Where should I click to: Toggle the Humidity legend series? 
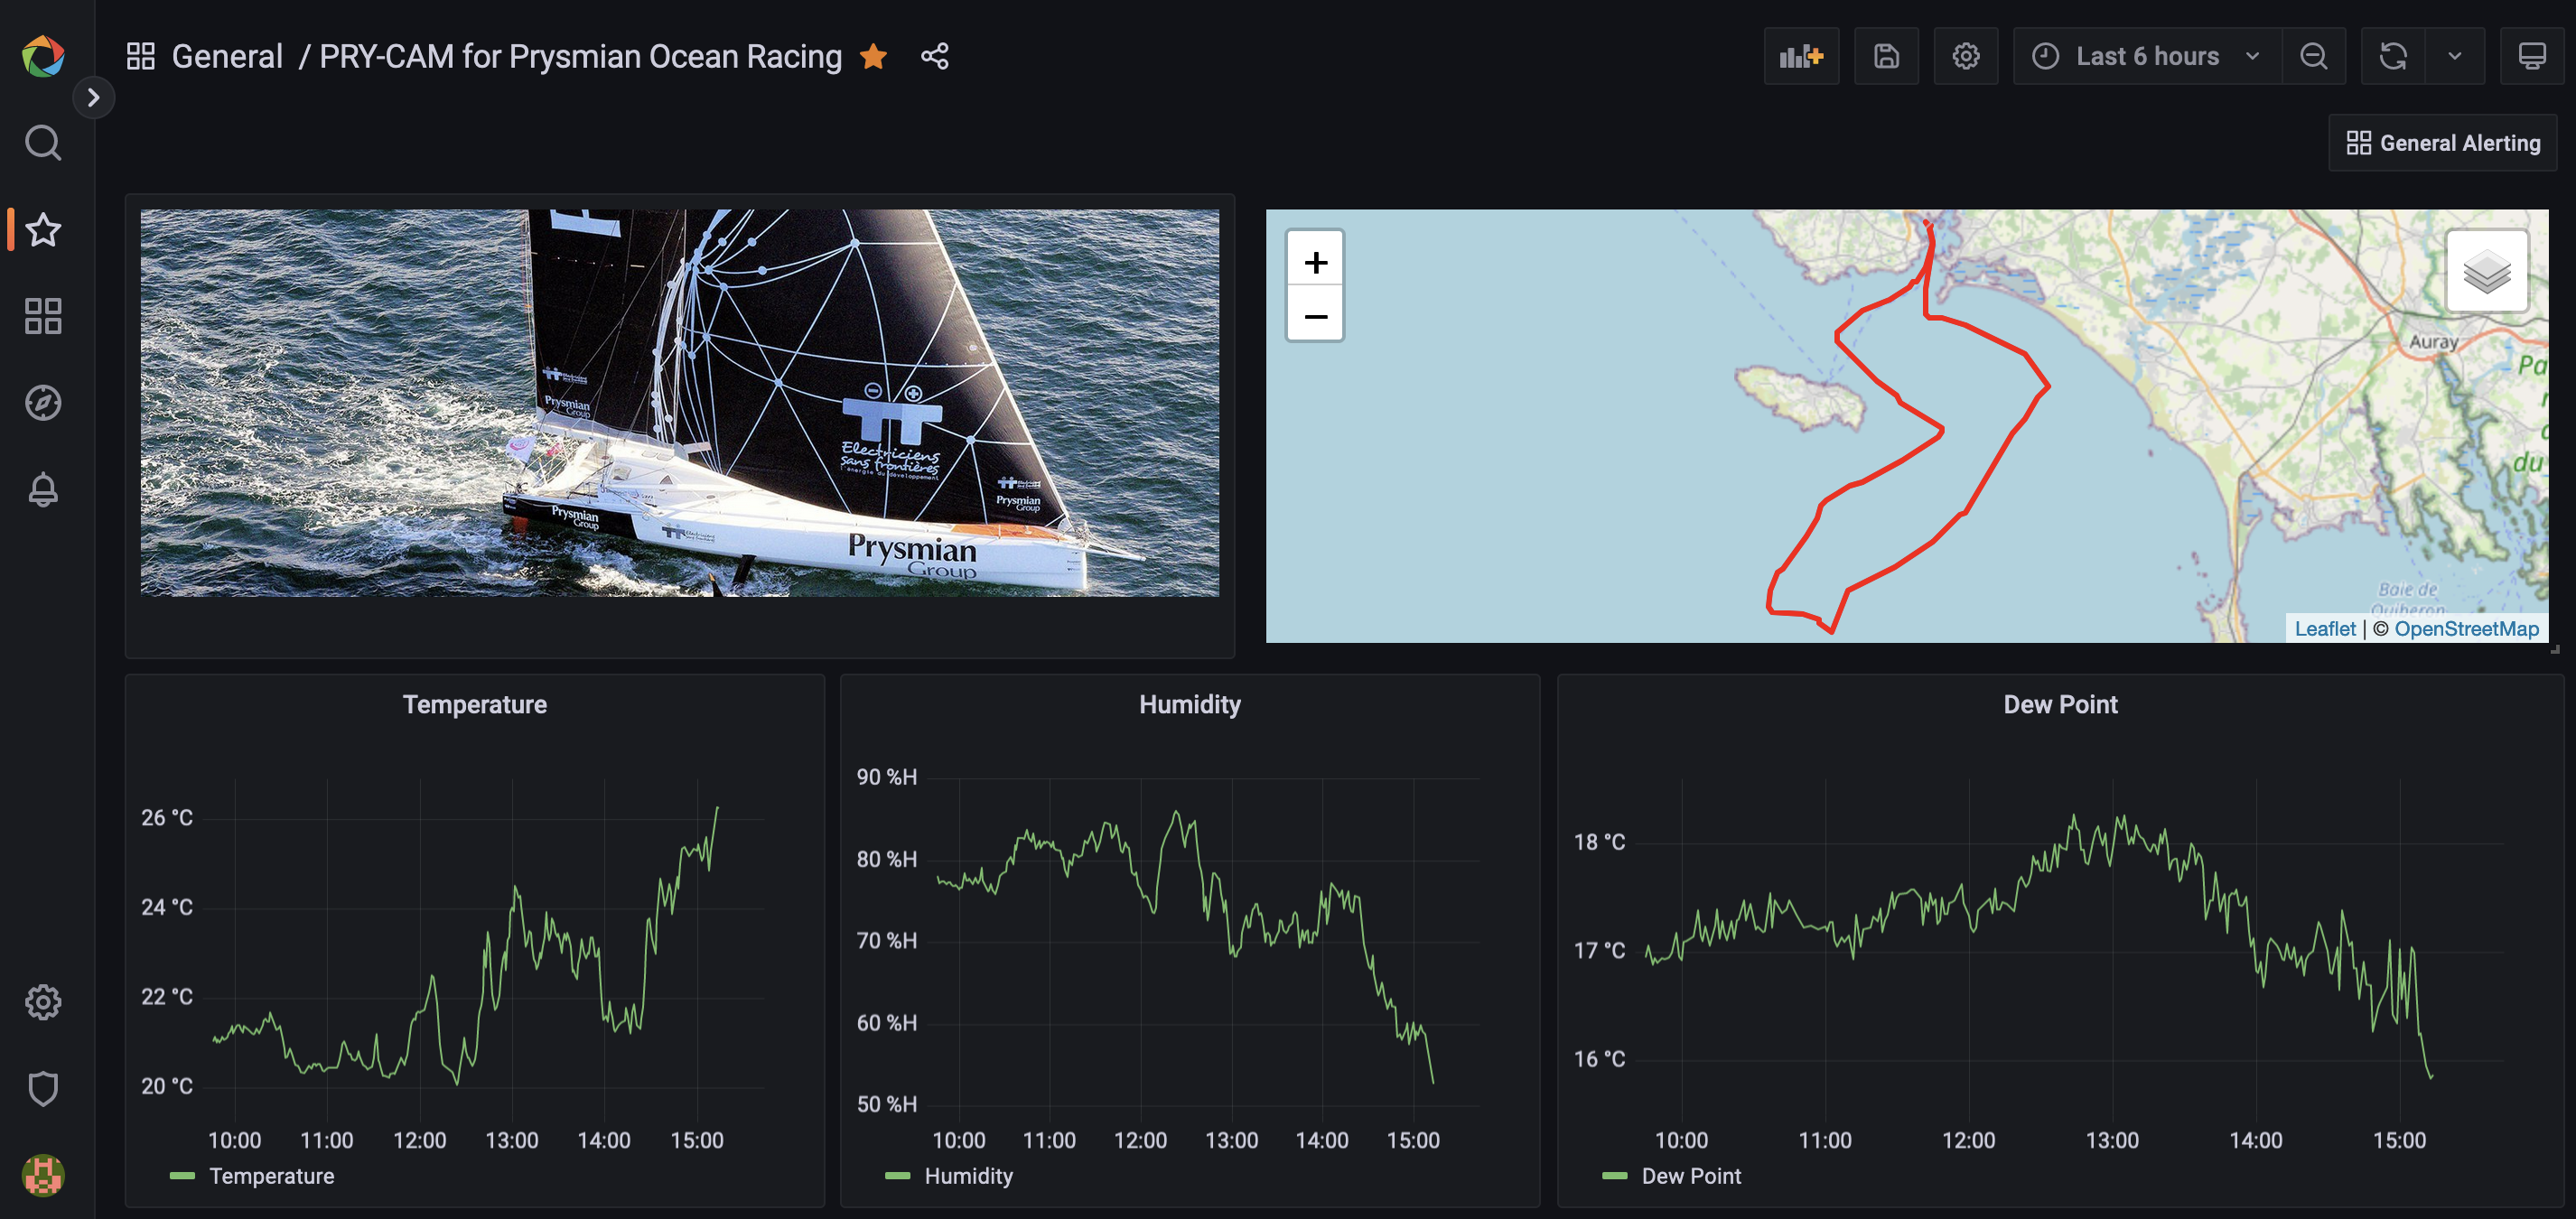(x=968, y=1177)
